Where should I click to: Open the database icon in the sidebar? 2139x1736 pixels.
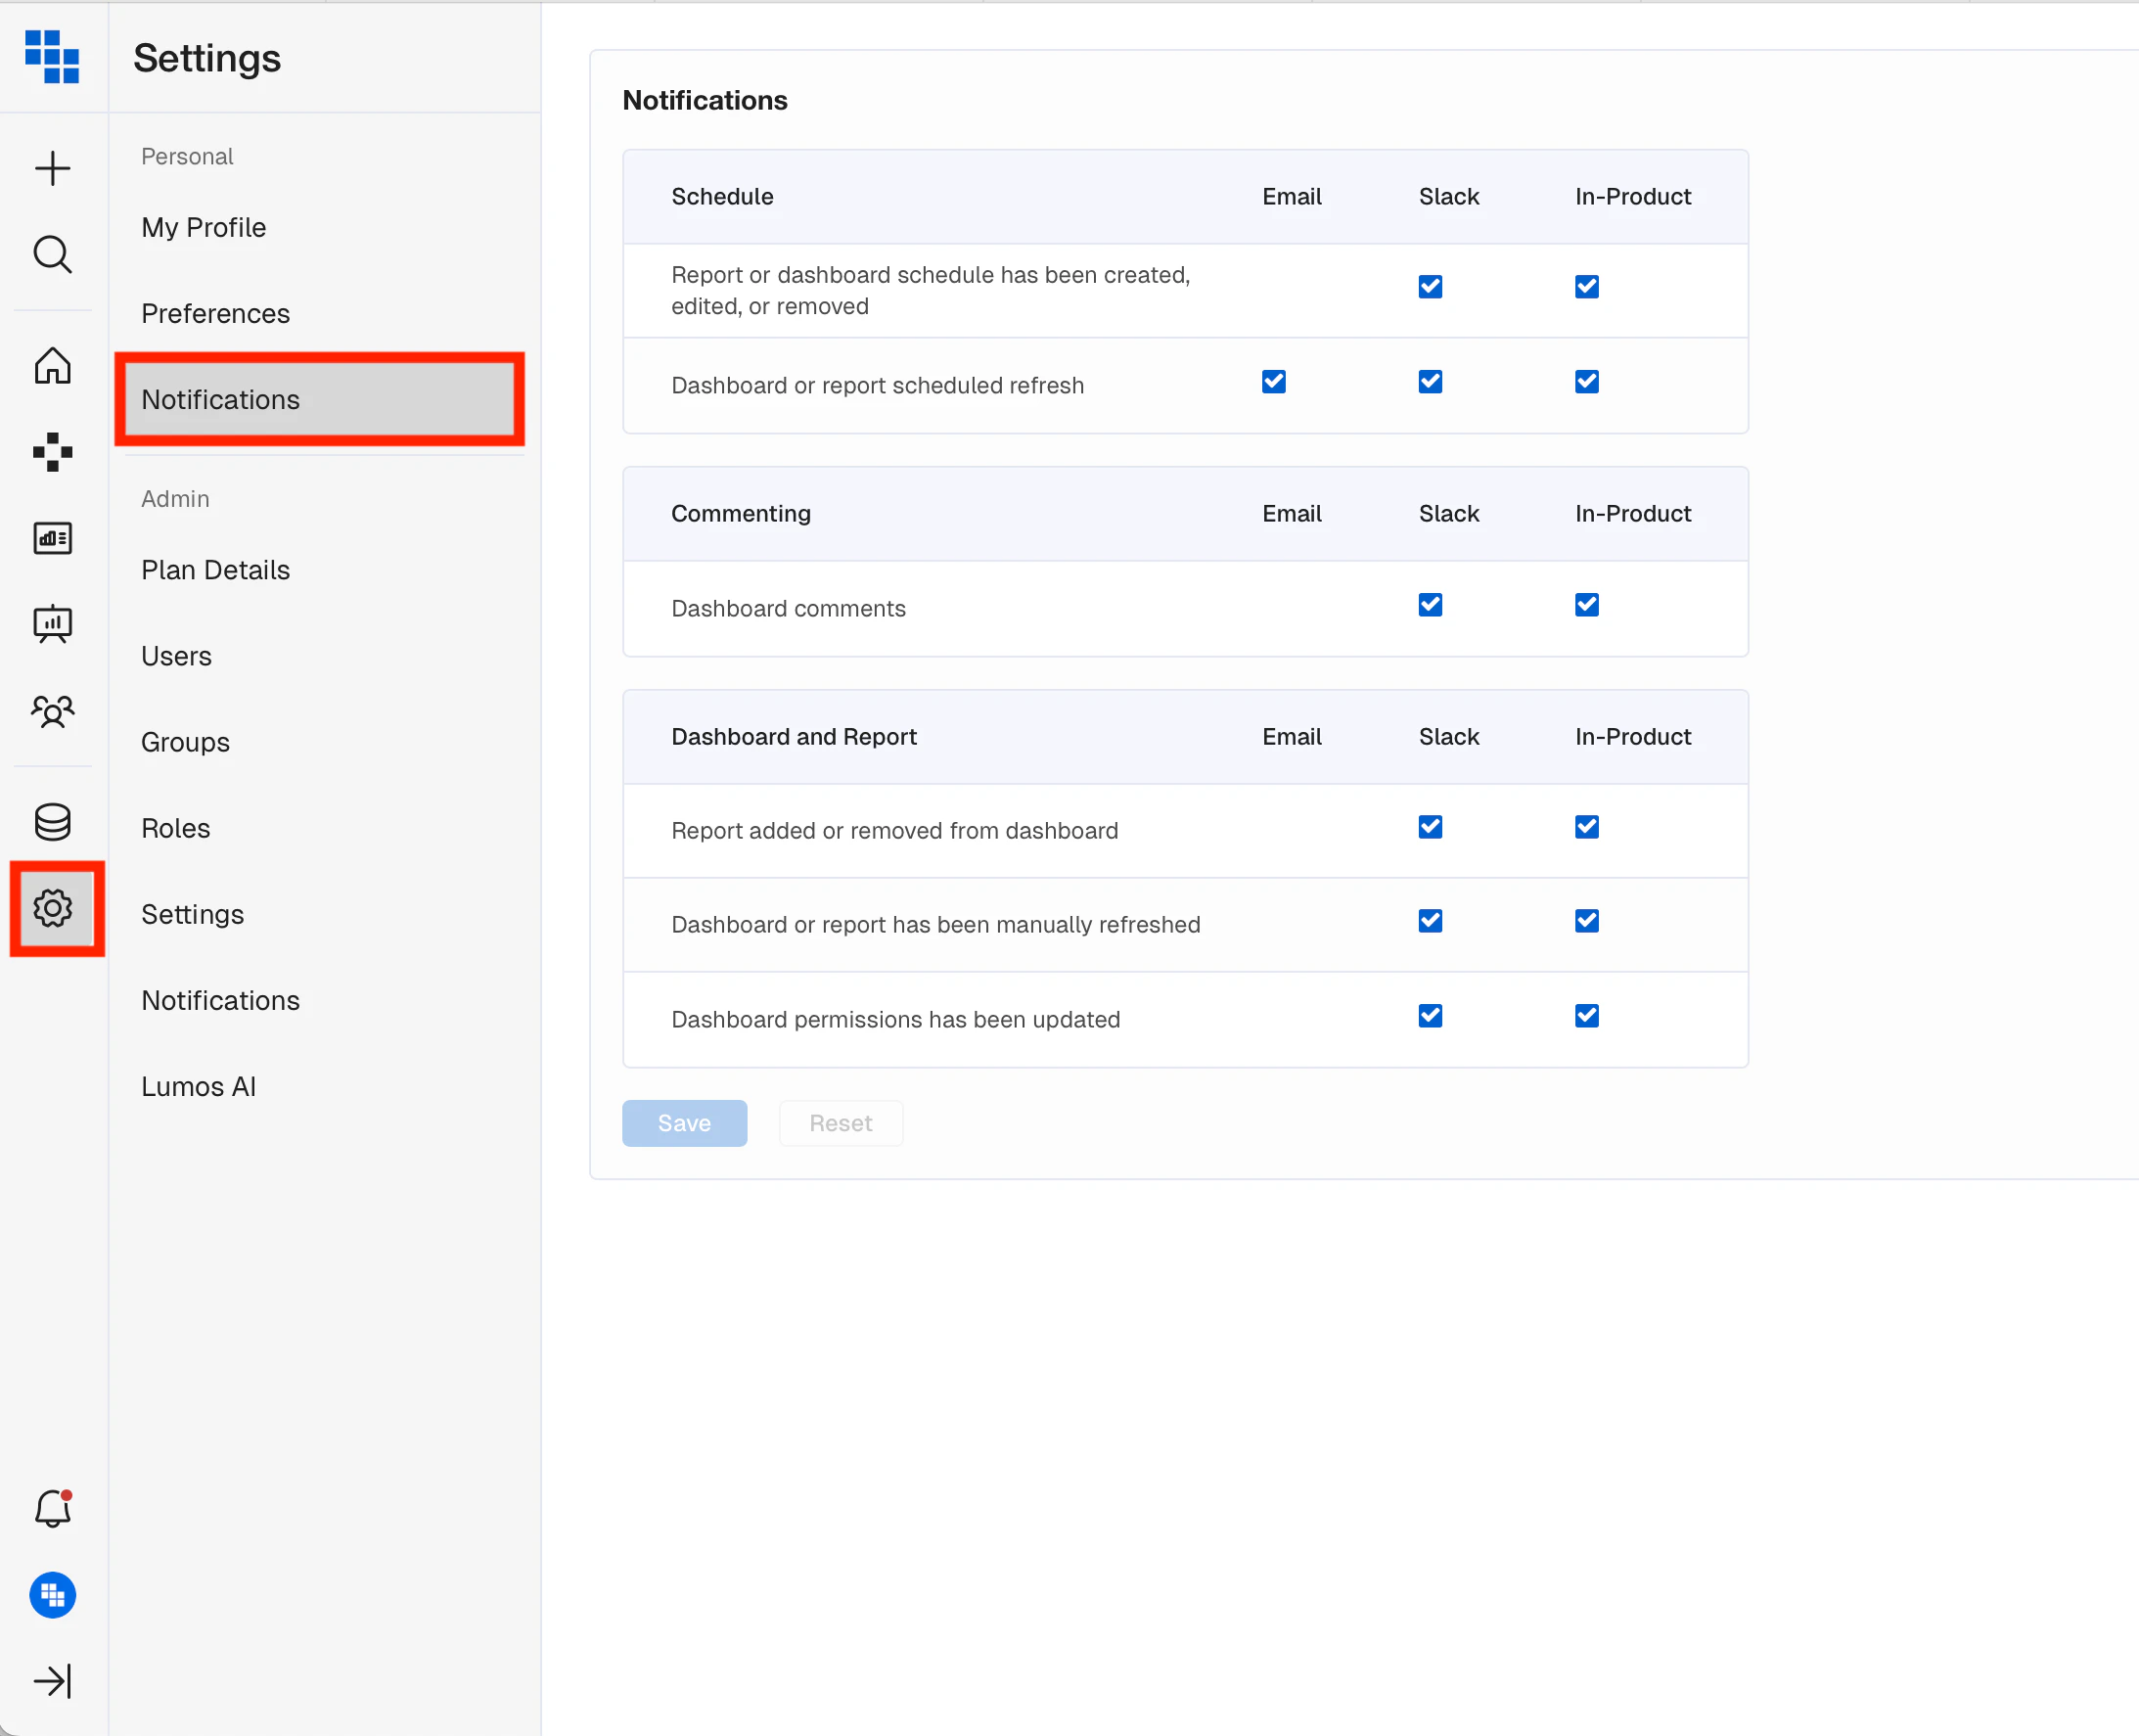tap(52, 821)
